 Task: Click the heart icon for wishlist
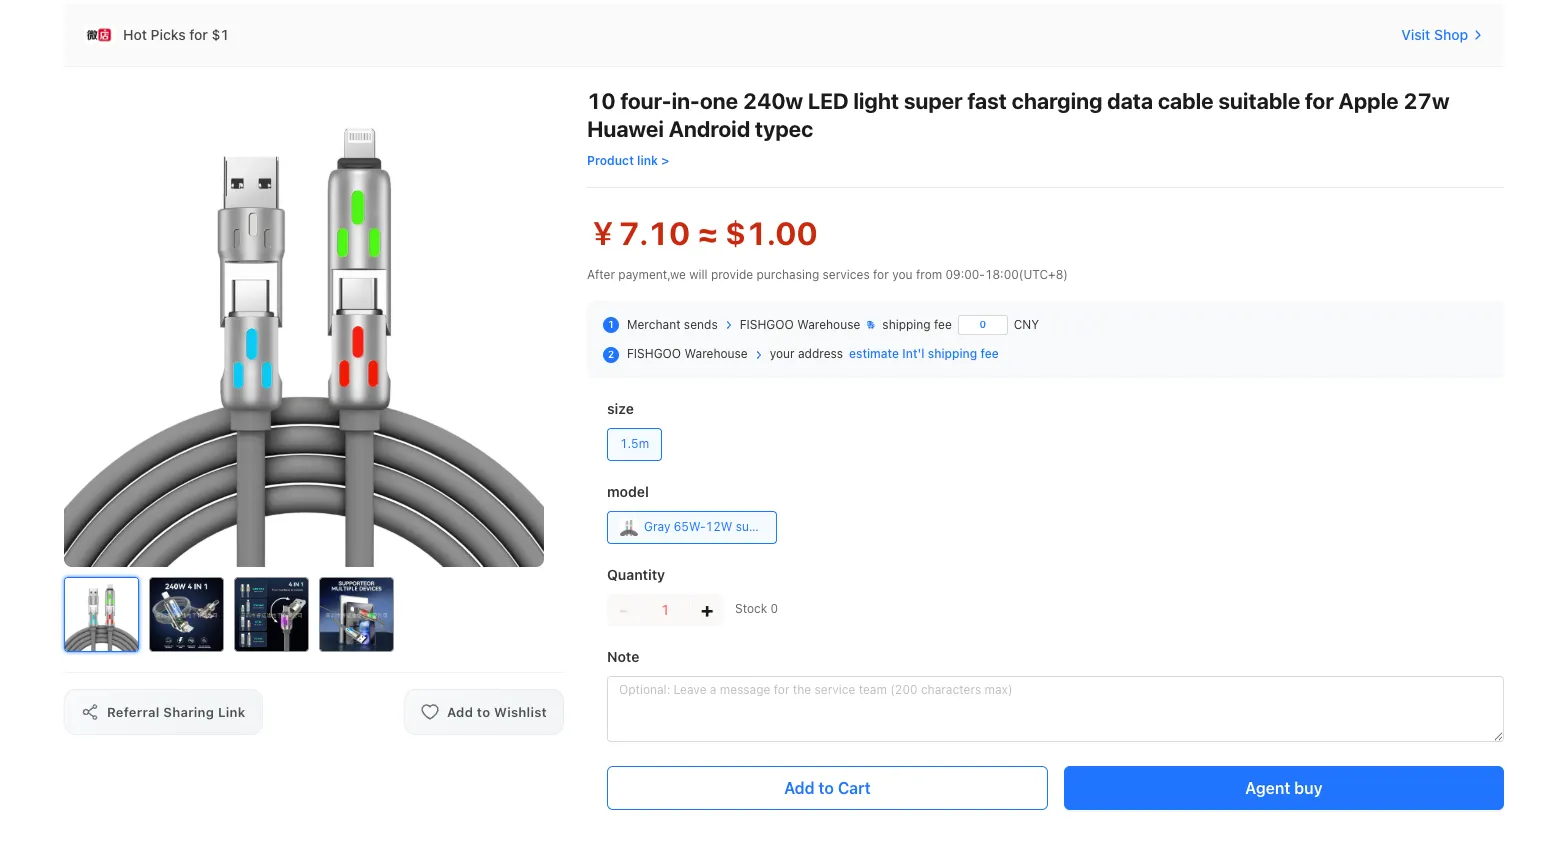pyautogui.click(x=430, y=712)
